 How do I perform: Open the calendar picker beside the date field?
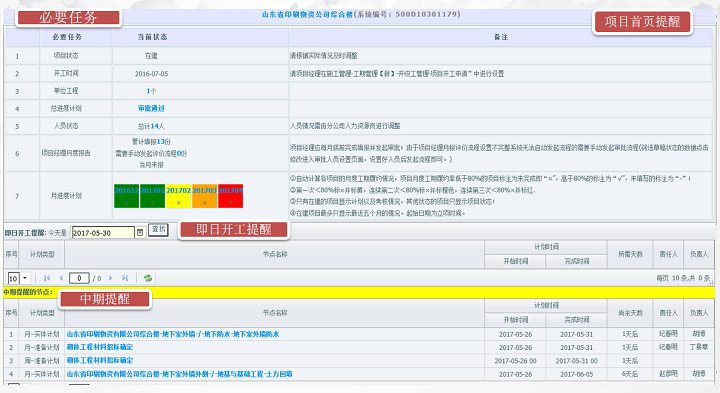coord(140,233)
